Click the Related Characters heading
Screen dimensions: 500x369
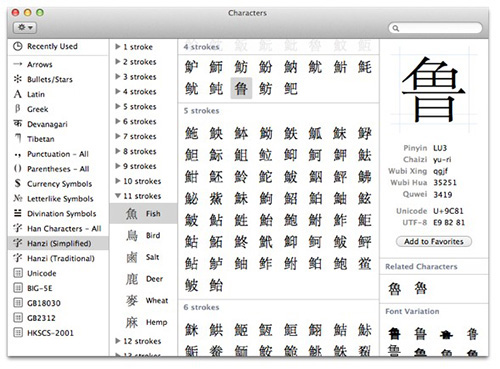click(421, 267)
